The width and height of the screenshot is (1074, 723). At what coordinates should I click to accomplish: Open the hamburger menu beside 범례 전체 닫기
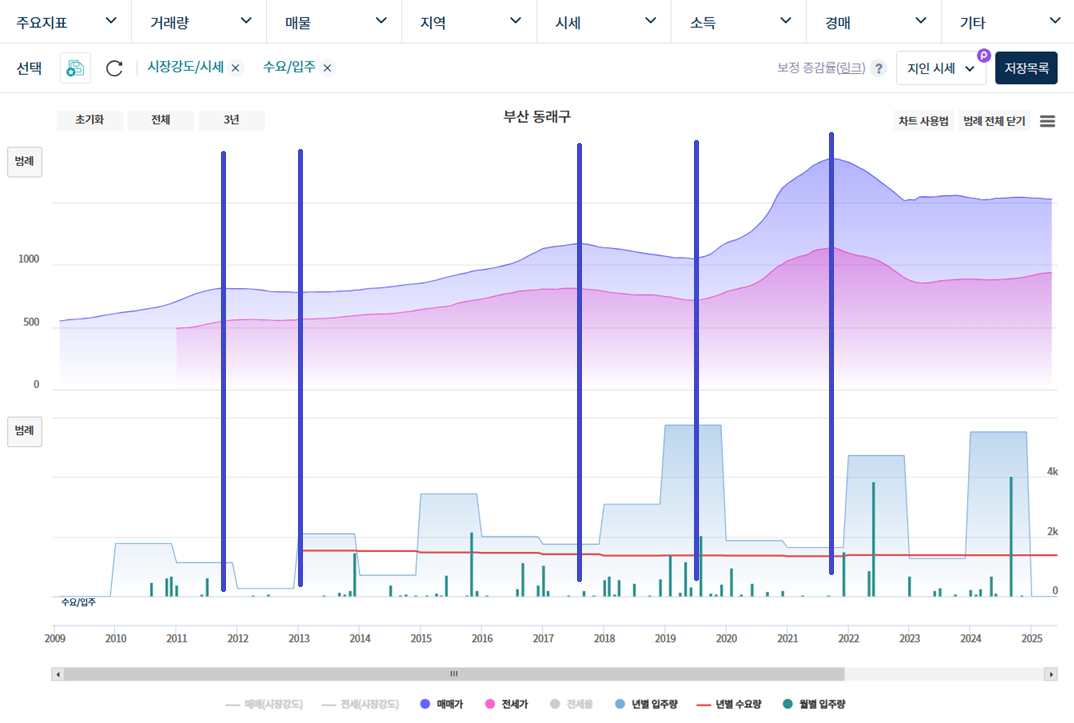point(1047,120)
